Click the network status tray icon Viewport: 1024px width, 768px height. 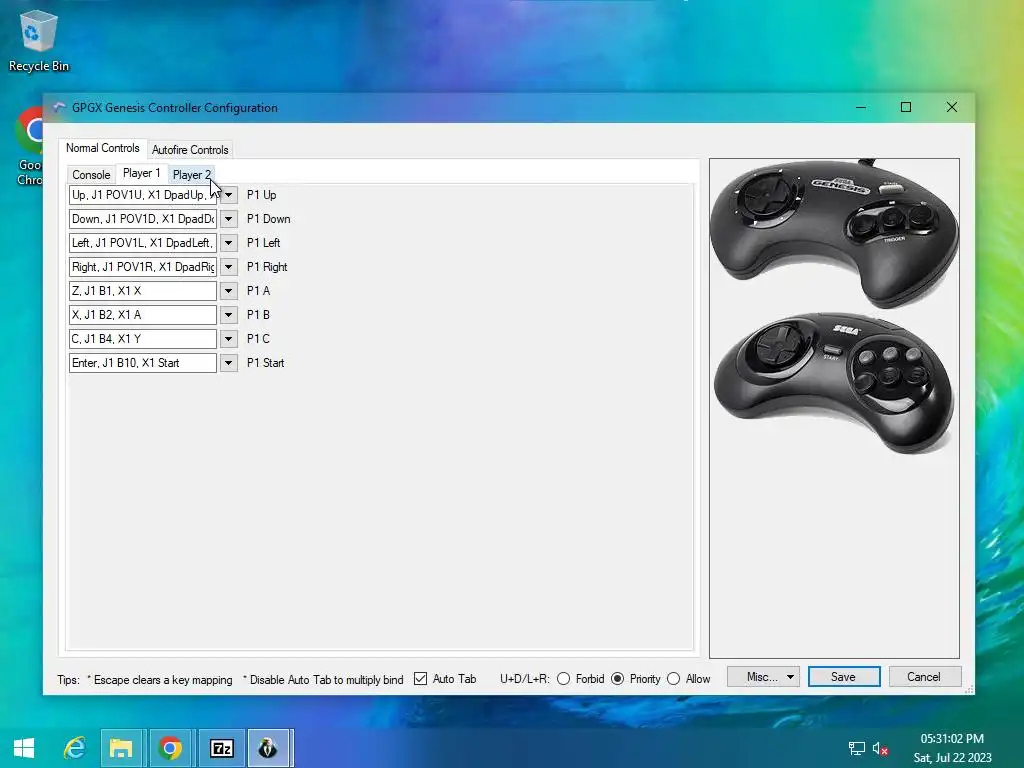click(x=856, y=748)
